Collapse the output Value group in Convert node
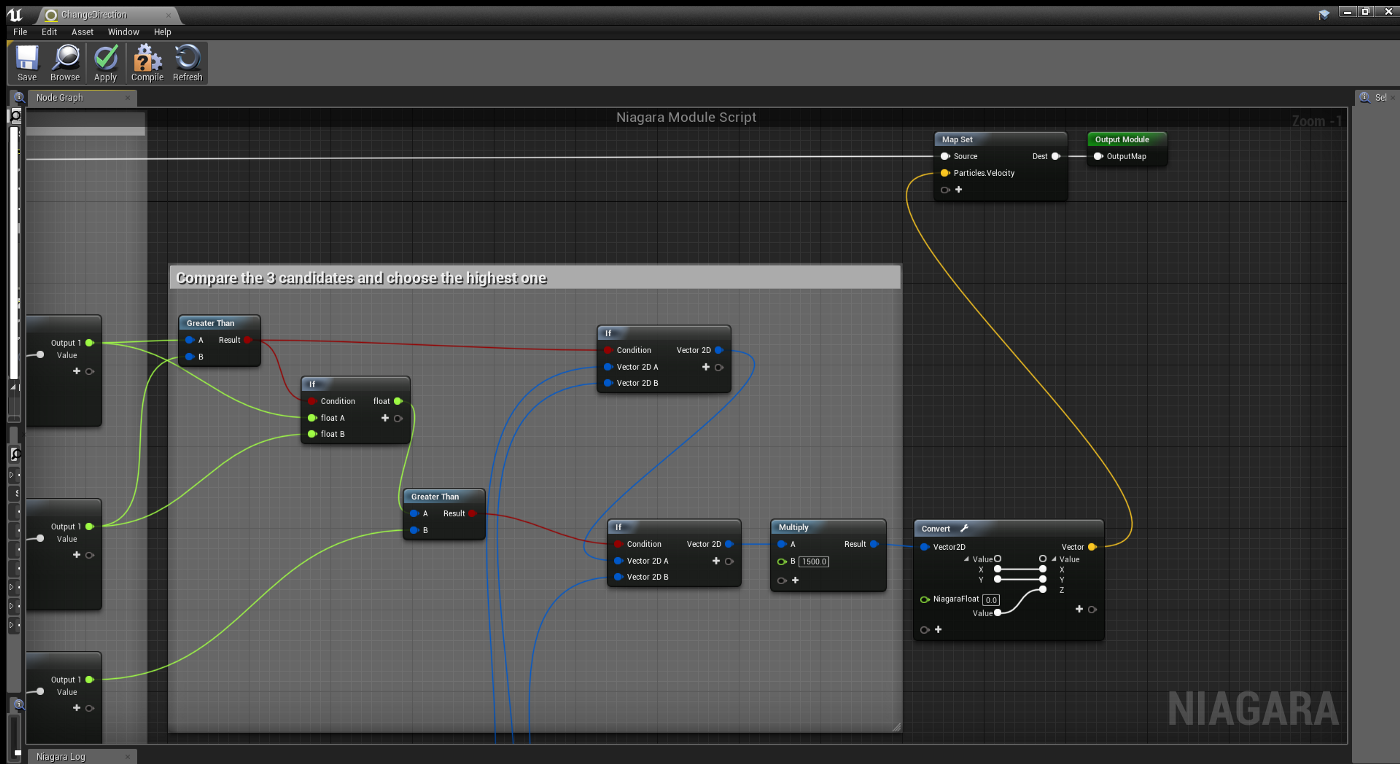 tap(1053, 559)
